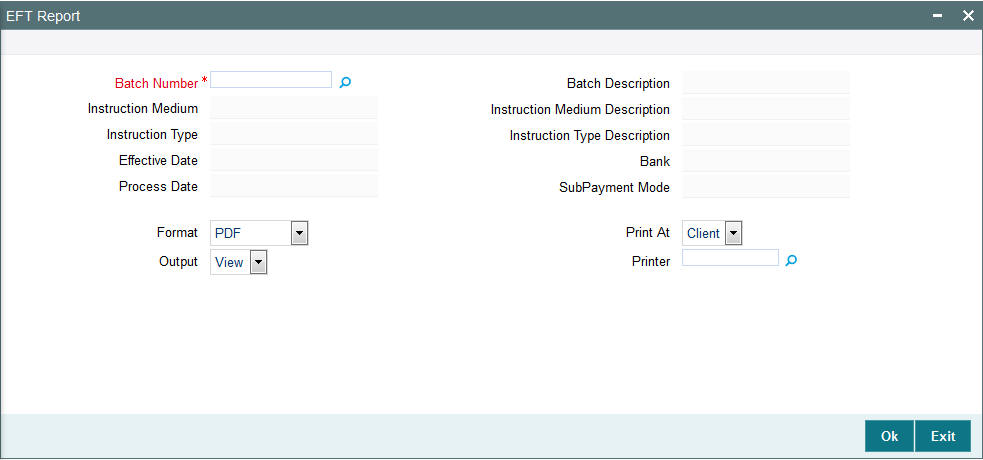
Task: Open the Output dropdown showing View
Action: tap(239, 263)
